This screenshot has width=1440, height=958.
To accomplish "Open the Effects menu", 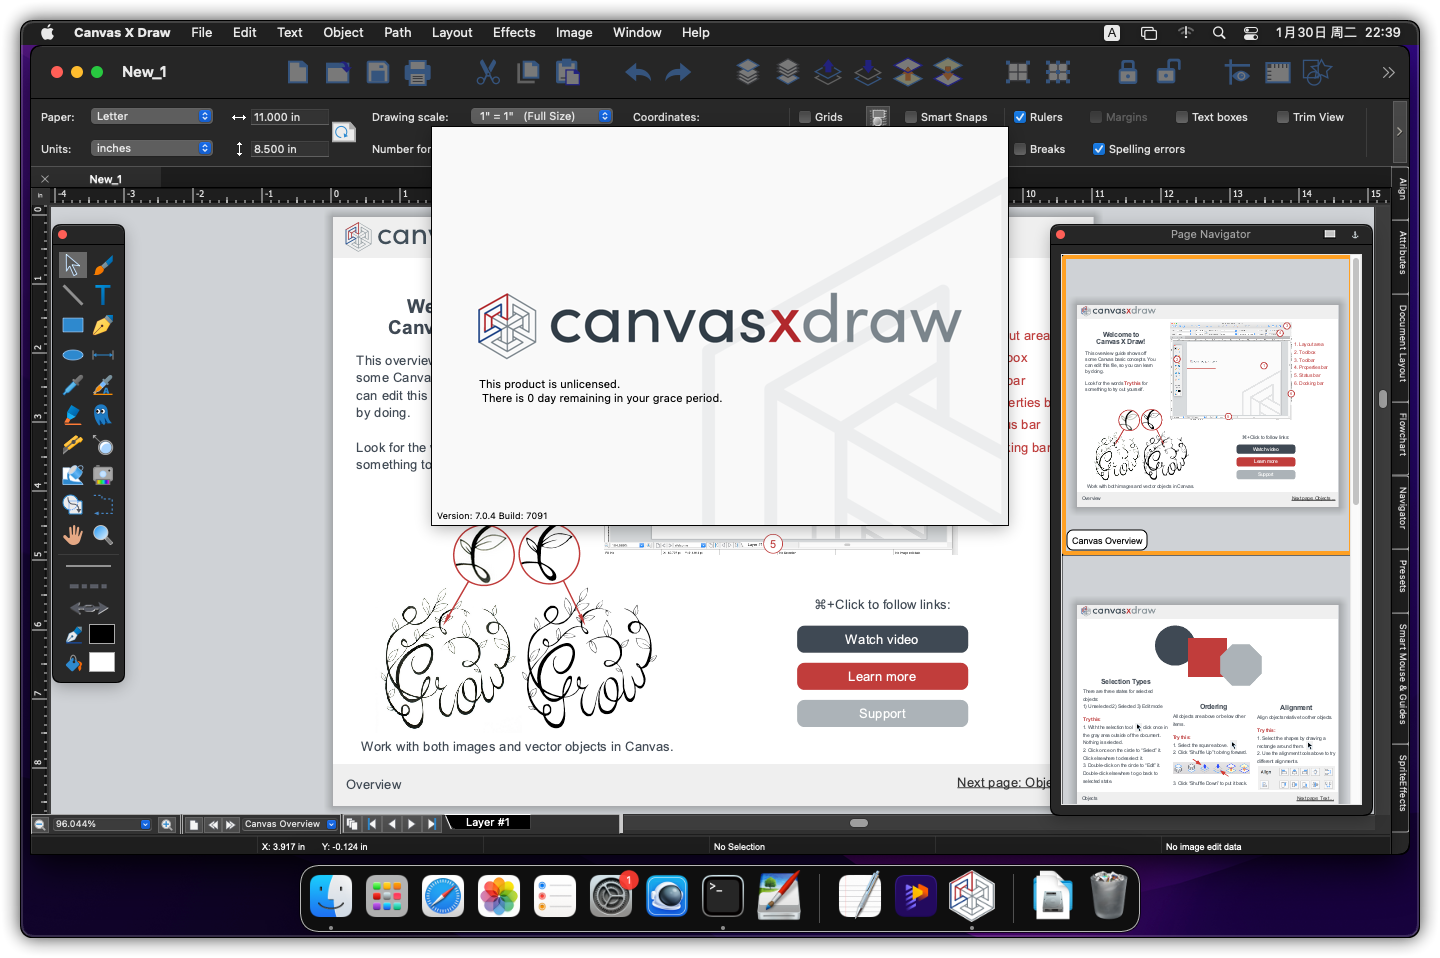I will (x=513, y=32).
